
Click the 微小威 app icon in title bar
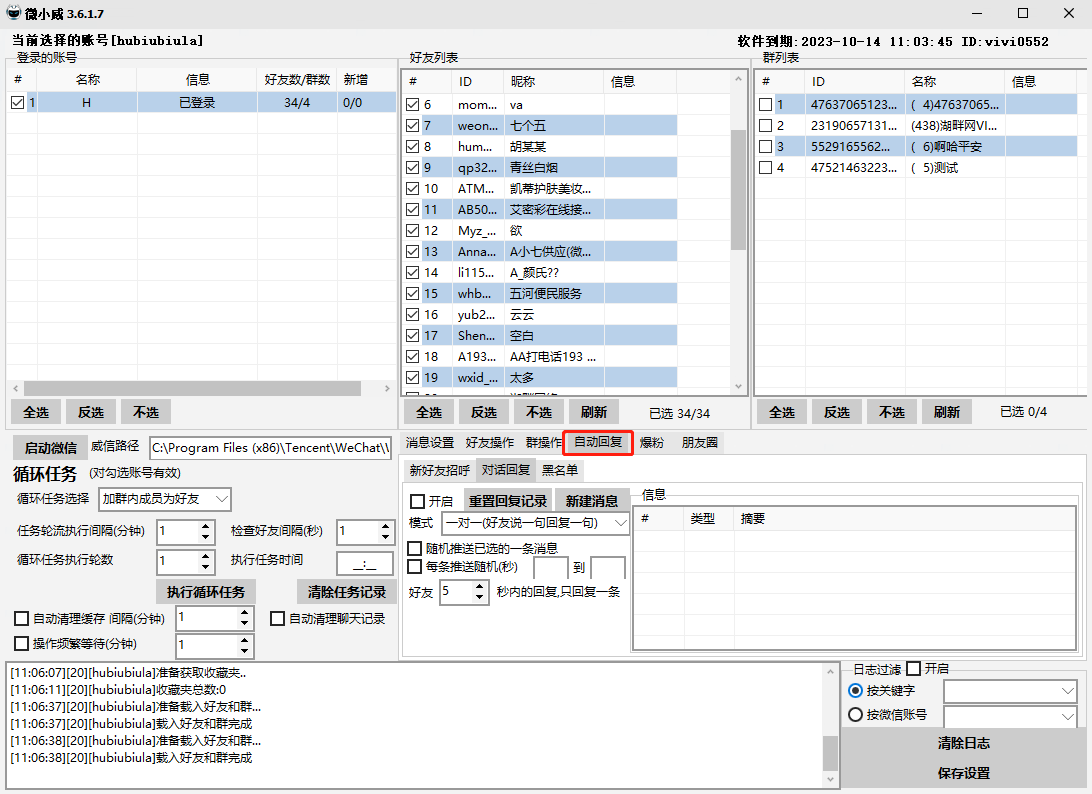(14, 13)
